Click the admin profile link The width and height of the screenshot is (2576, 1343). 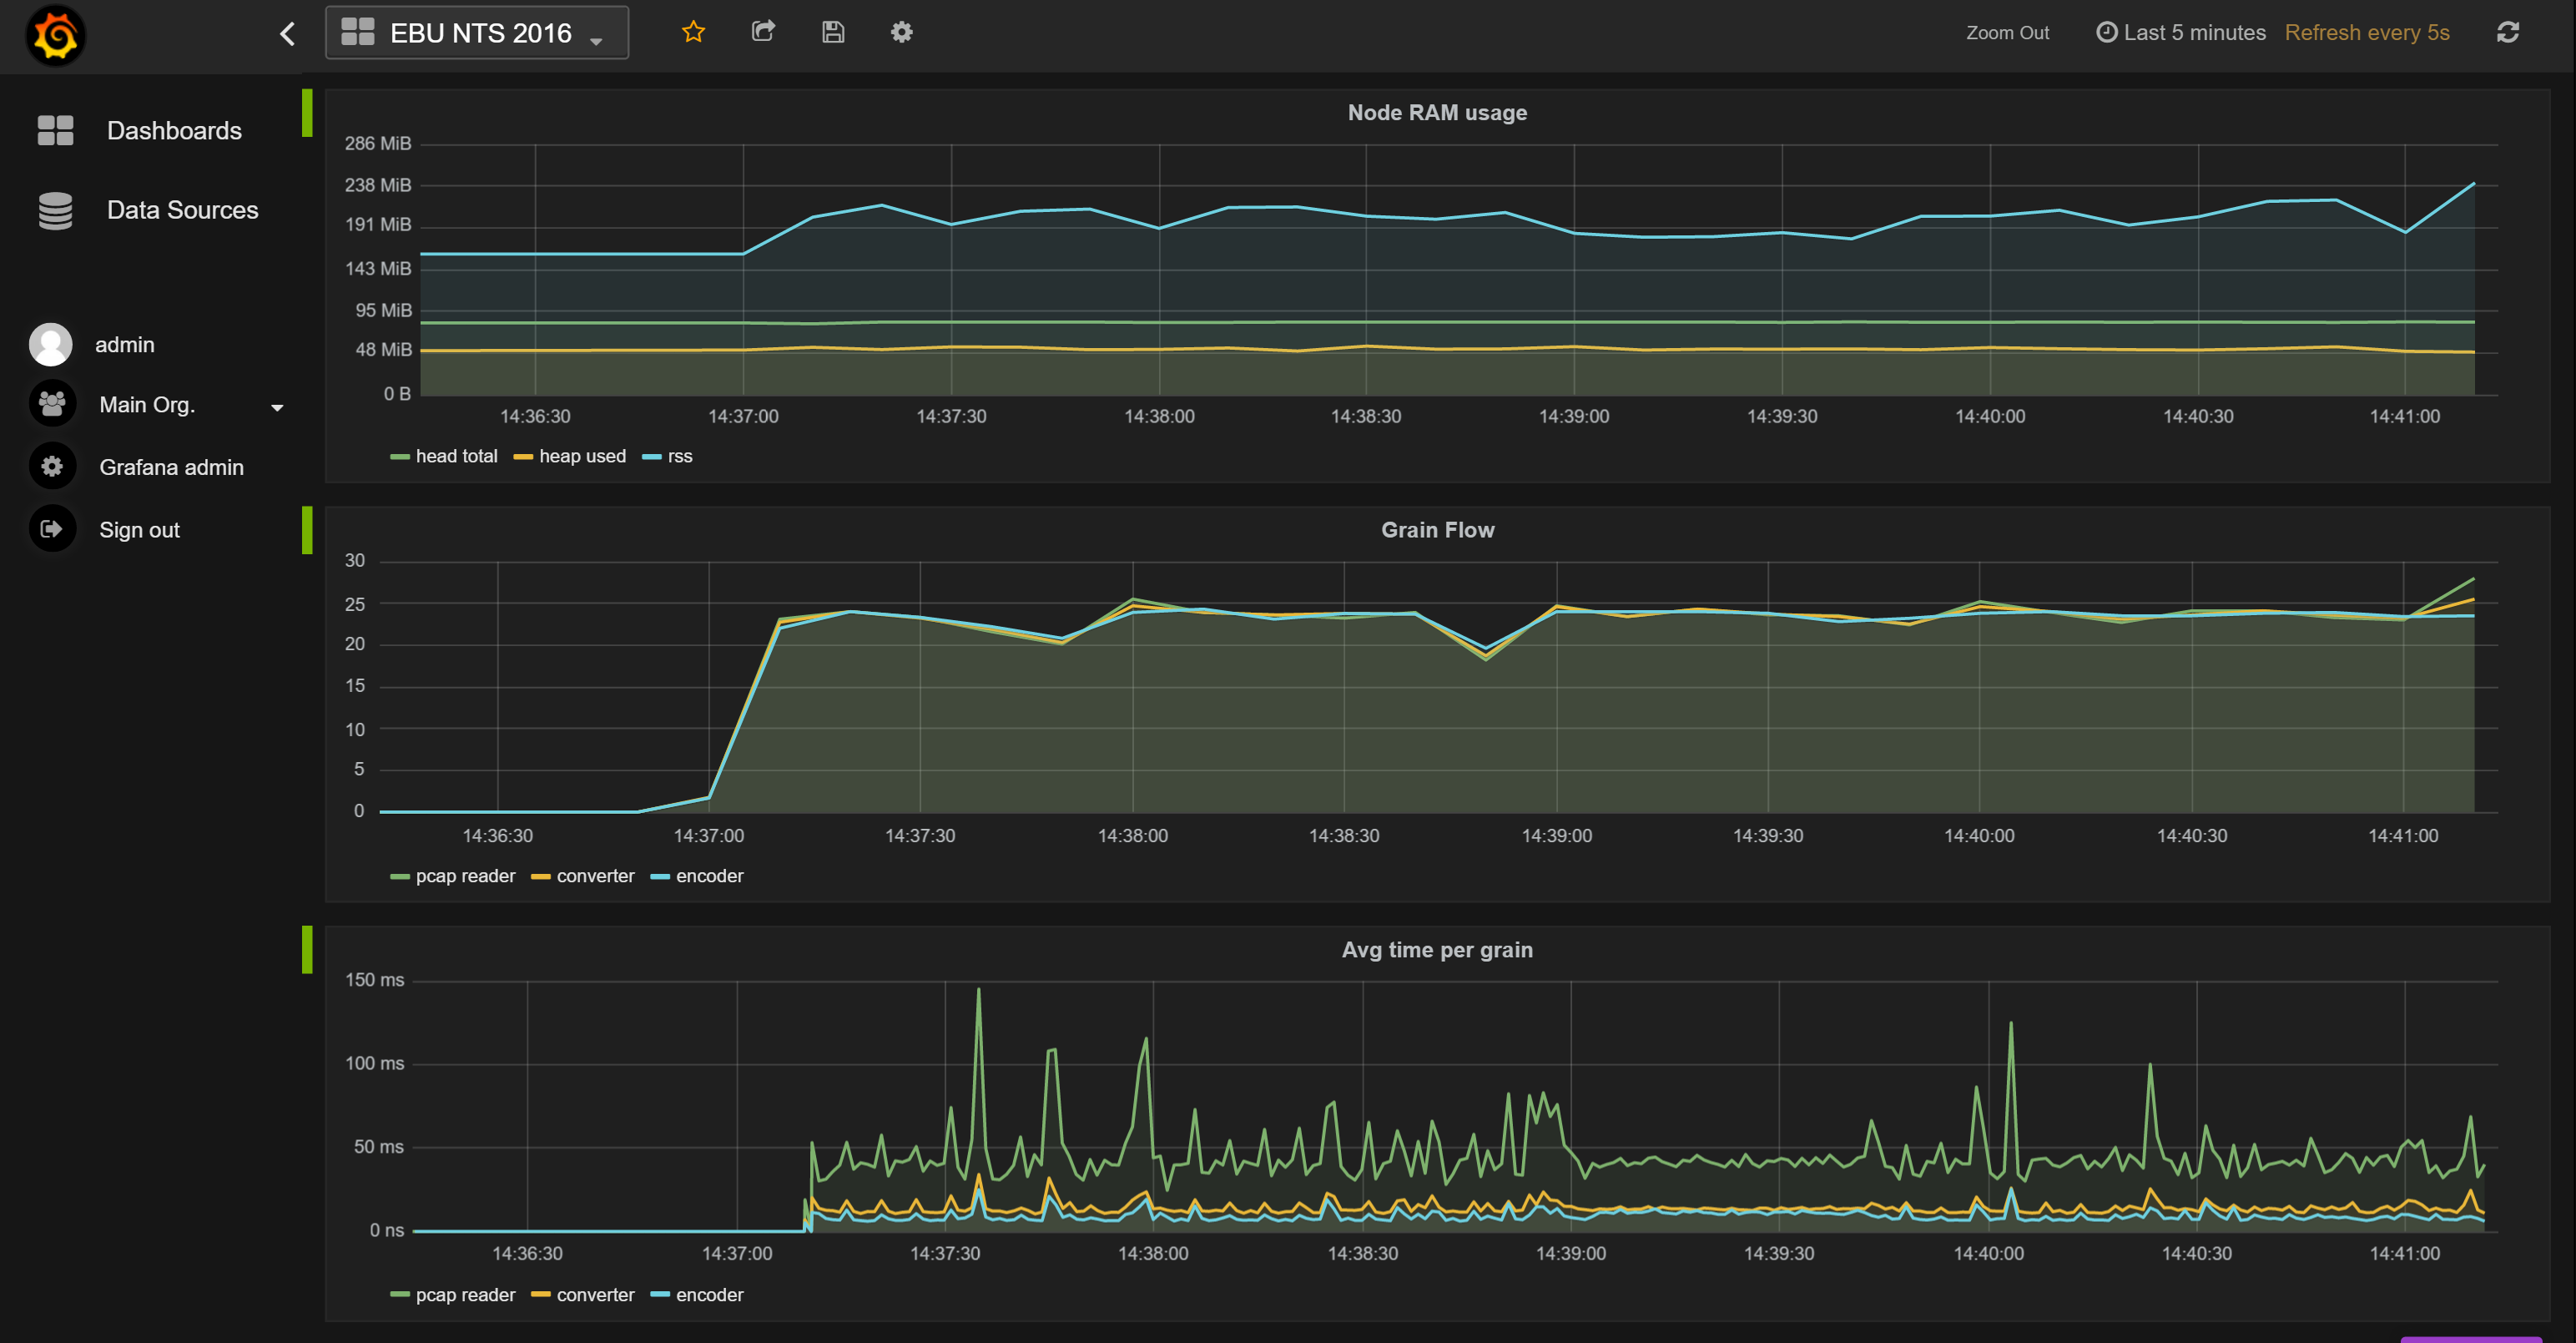124,345
